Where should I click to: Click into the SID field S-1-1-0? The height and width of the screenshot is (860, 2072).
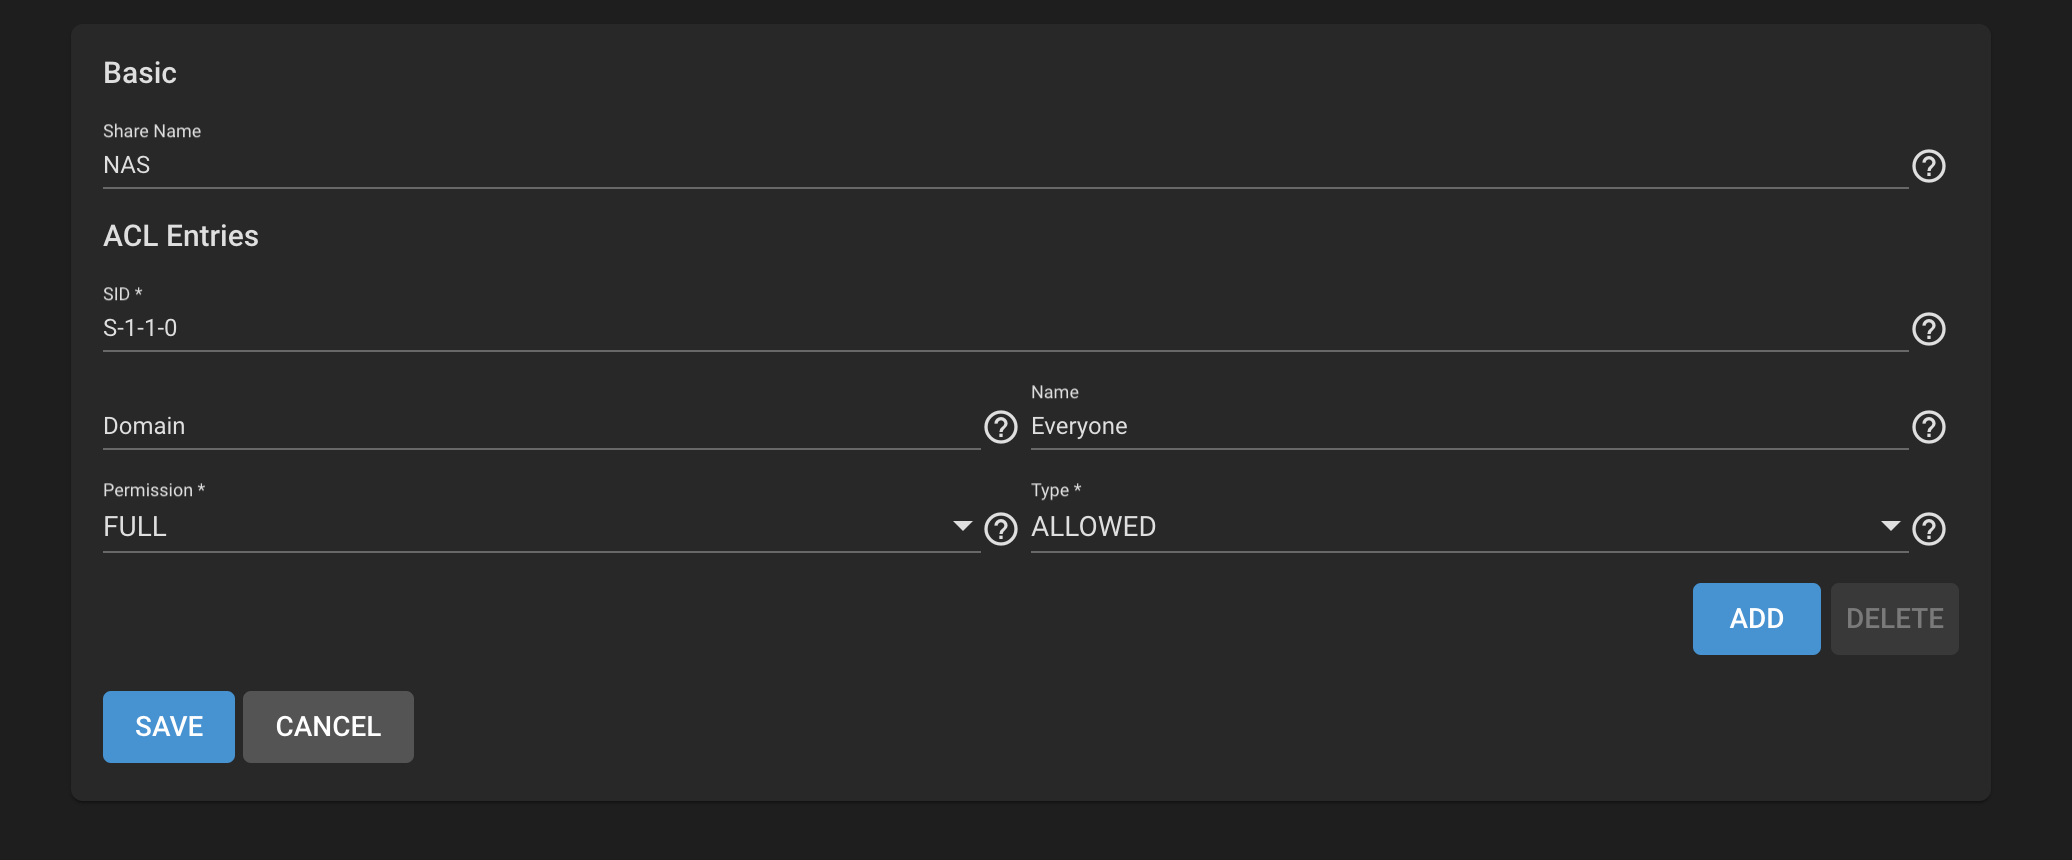pyautogui.click(x=1005, y=328)
